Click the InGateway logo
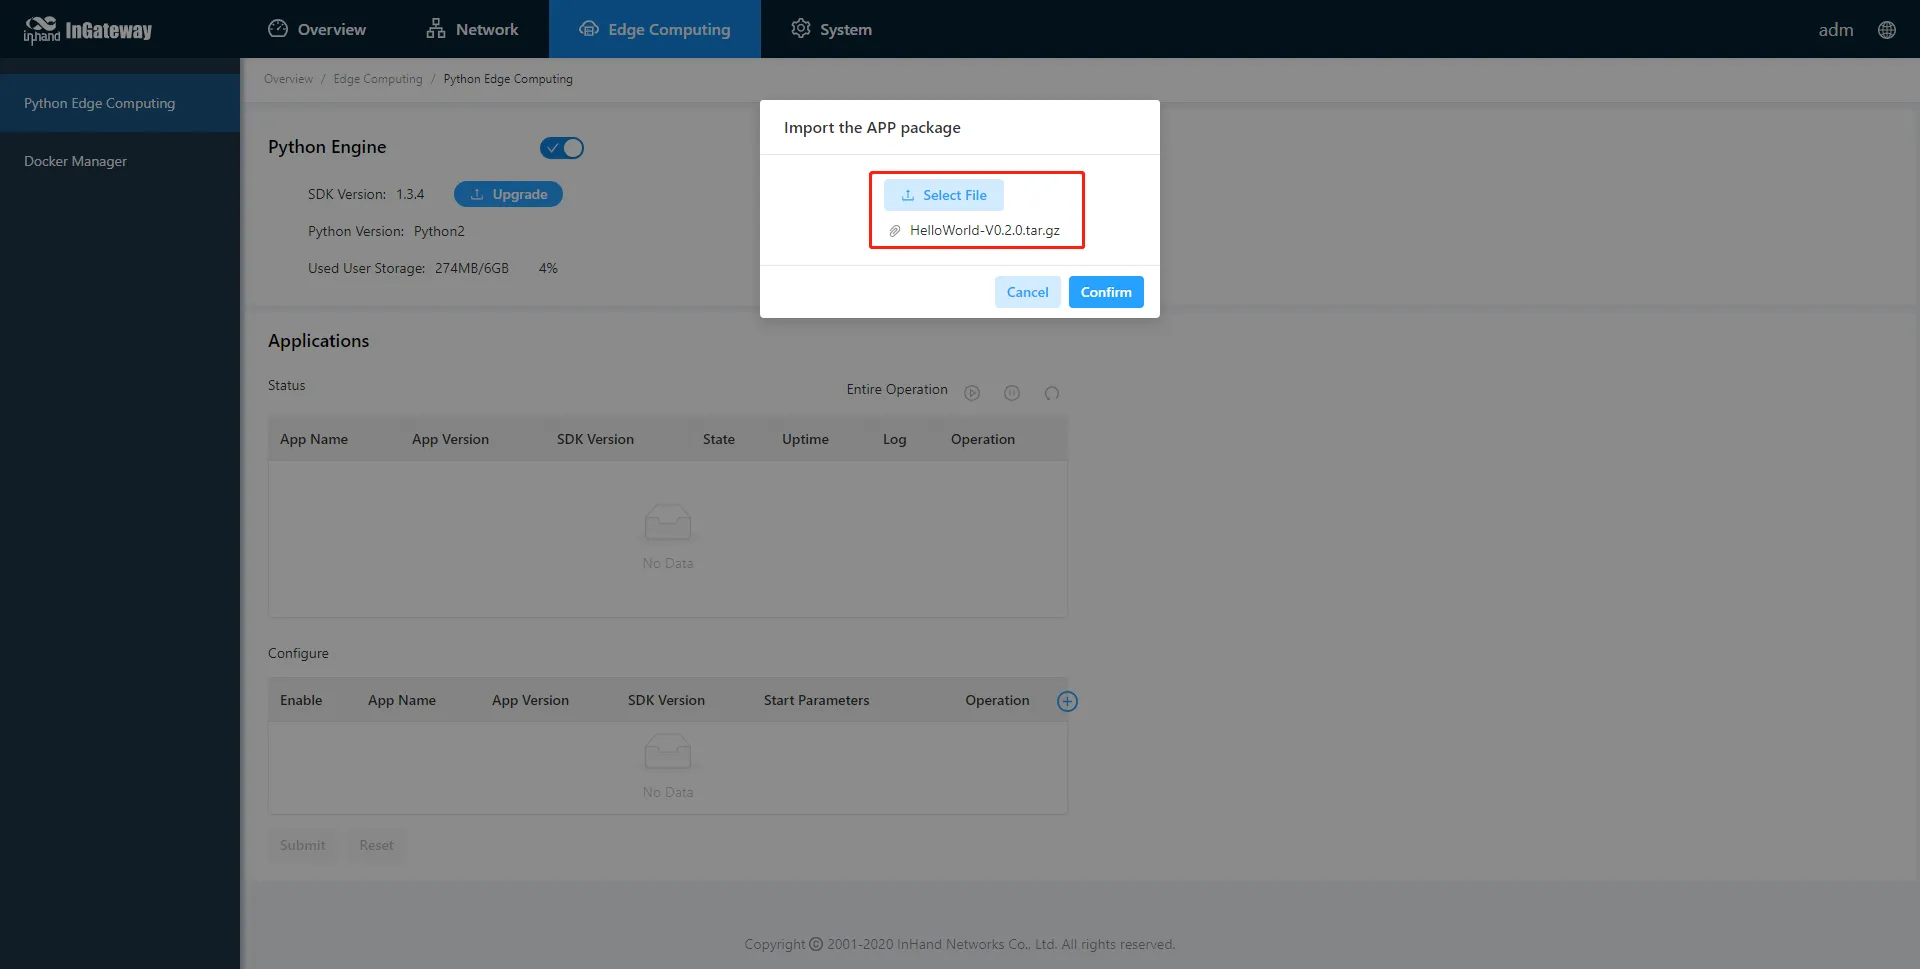This screenshot has height=969, width=1920. pos(88,30)
